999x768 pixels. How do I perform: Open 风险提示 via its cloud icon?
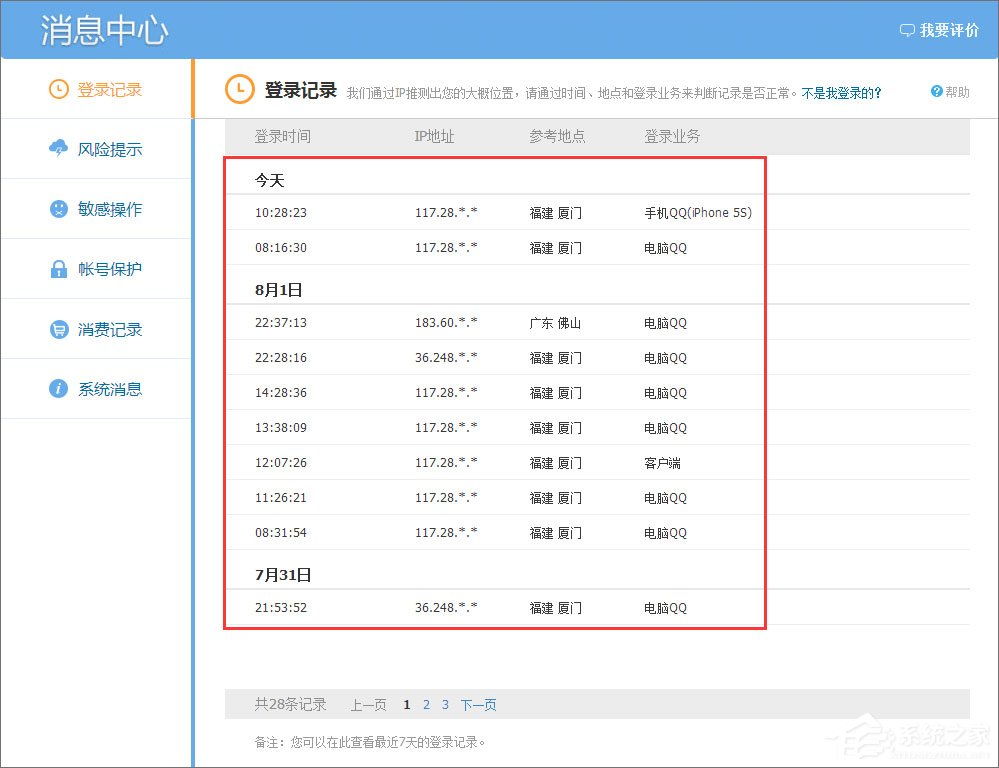(60, 149)
